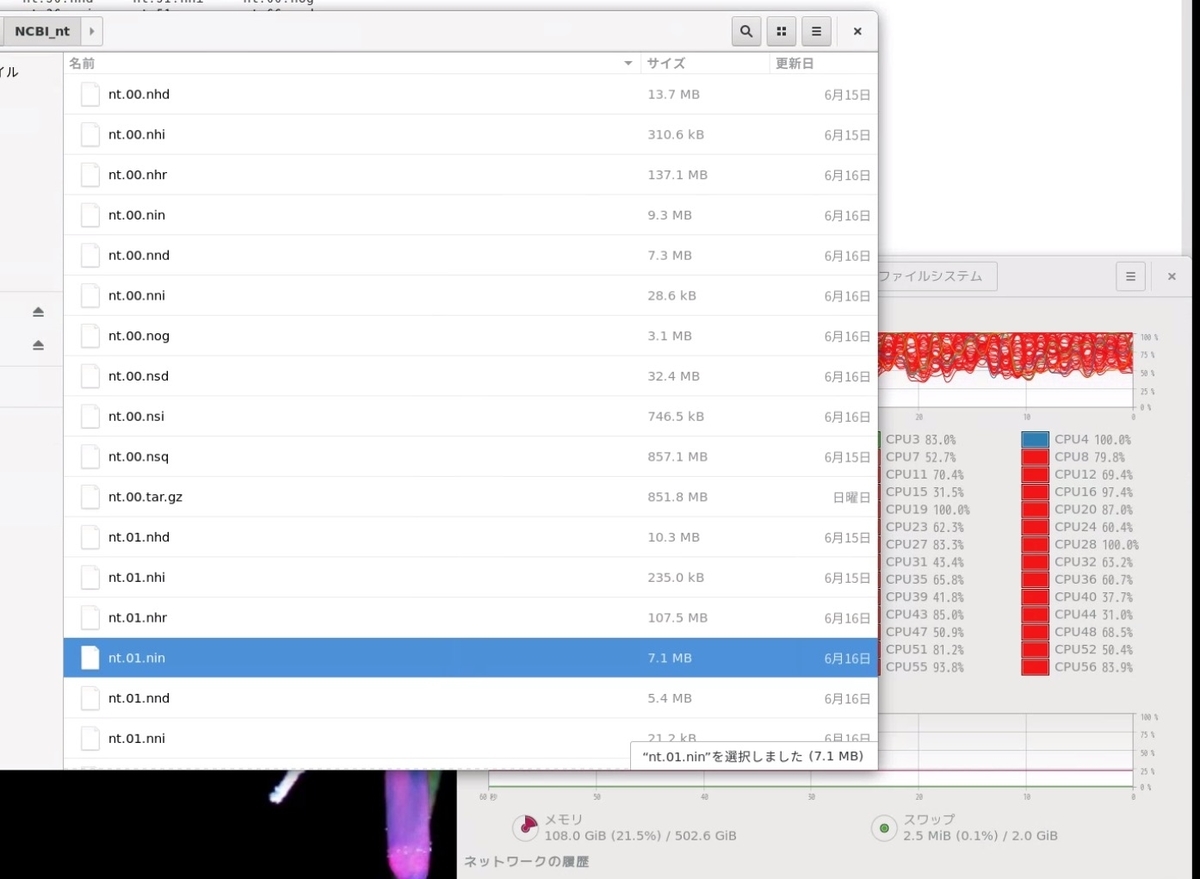This screenshot has height=879, width=1200.
Task: Click the CPU3 83.0% label
Action: click(x=920, y=439)
